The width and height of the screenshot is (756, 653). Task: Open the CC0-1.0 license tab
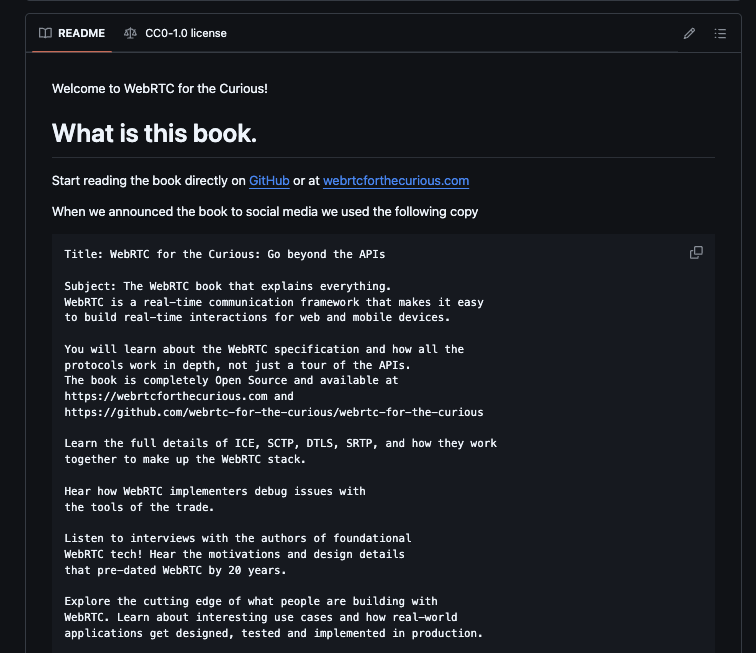click(x=175, y=33)
